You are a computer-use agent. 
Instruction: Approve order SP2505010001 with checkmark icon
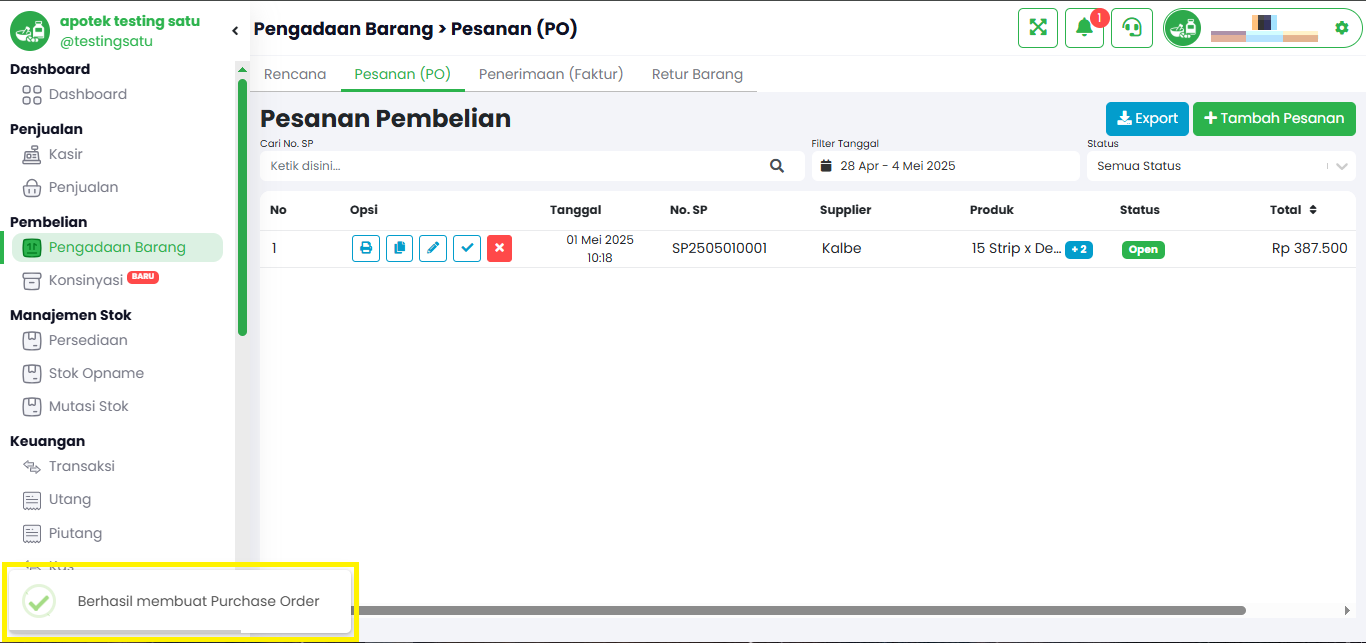[x=467, y=248]
